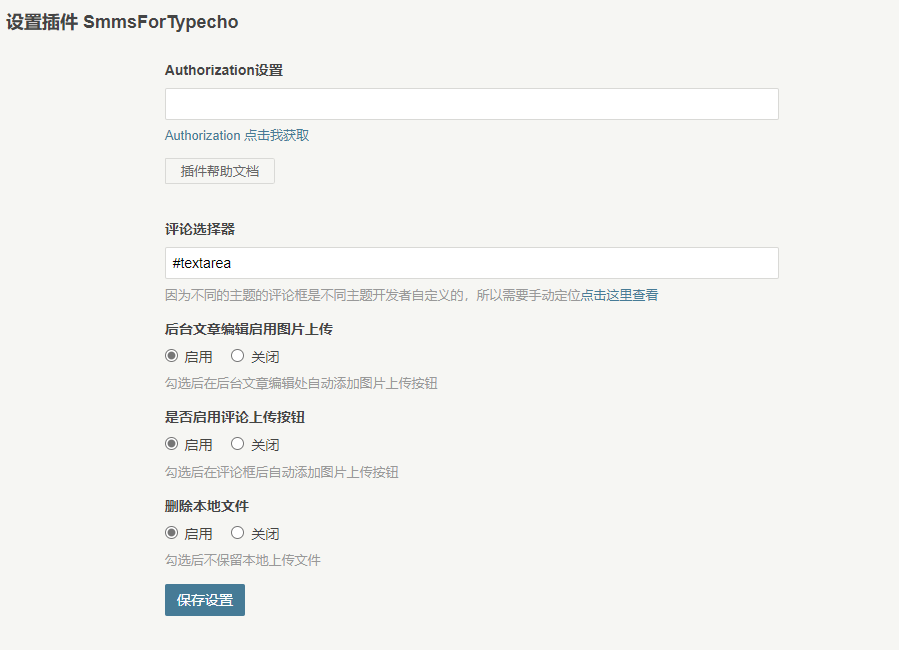Screen dimensions: 899x650
Task: Click the 评论选择器 label
Action: click(x=200, y=229)
